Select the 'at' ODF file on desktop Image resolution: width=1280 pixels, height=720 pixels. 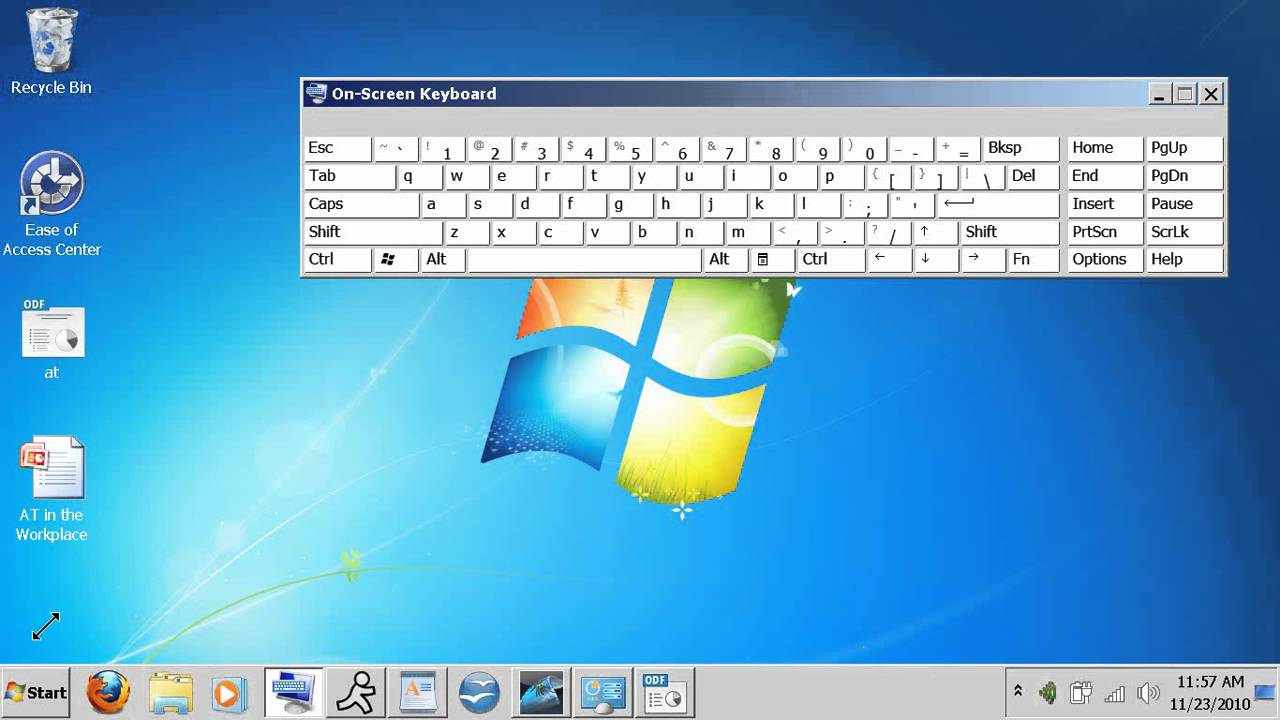52,339
